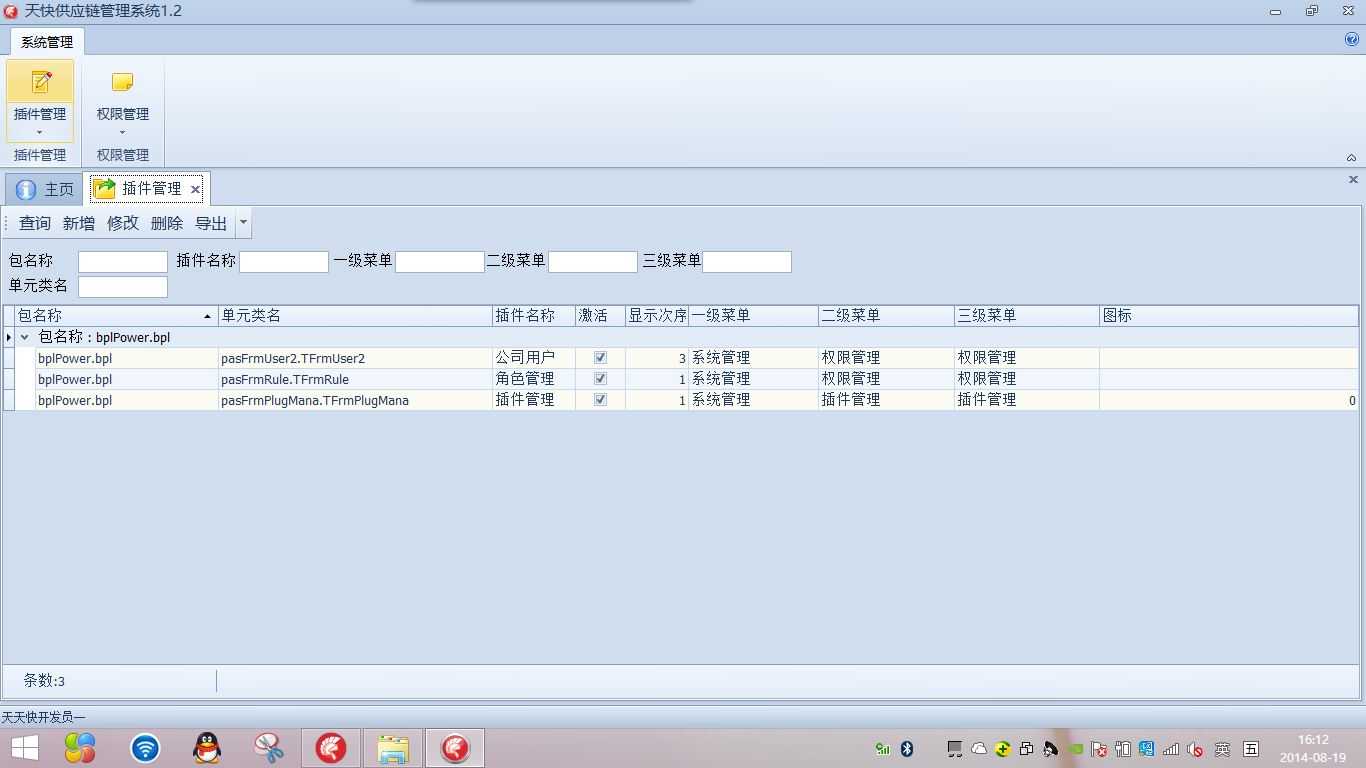Viewport: 1366px width, 768px height.
Task: Close the 插件管理 tab
Action: coord(195,189)
